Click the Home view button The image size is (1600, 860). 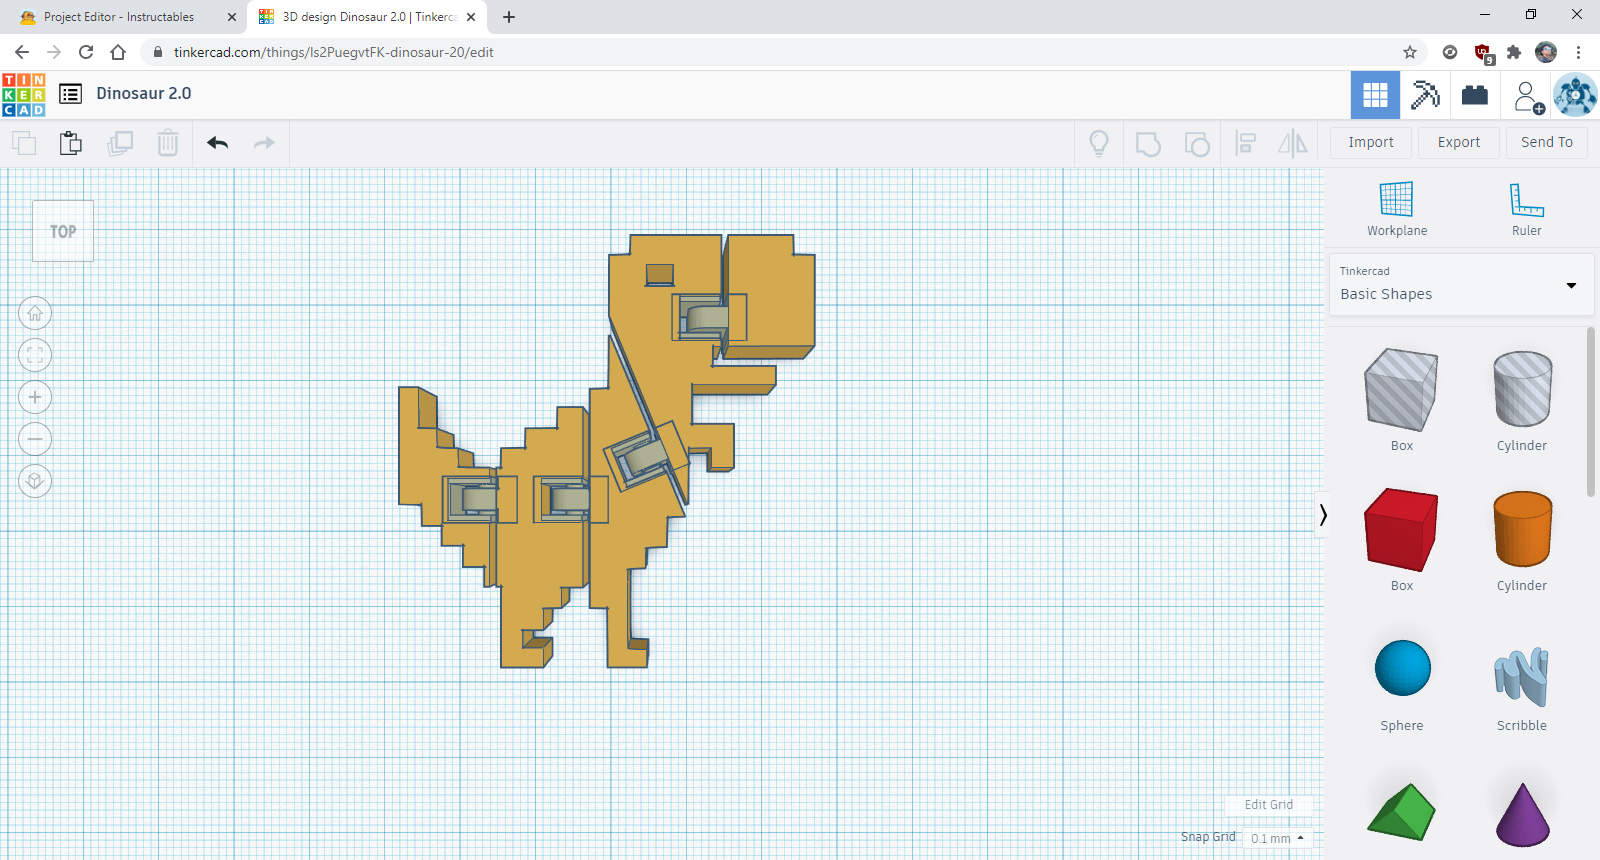click(35, 313)
